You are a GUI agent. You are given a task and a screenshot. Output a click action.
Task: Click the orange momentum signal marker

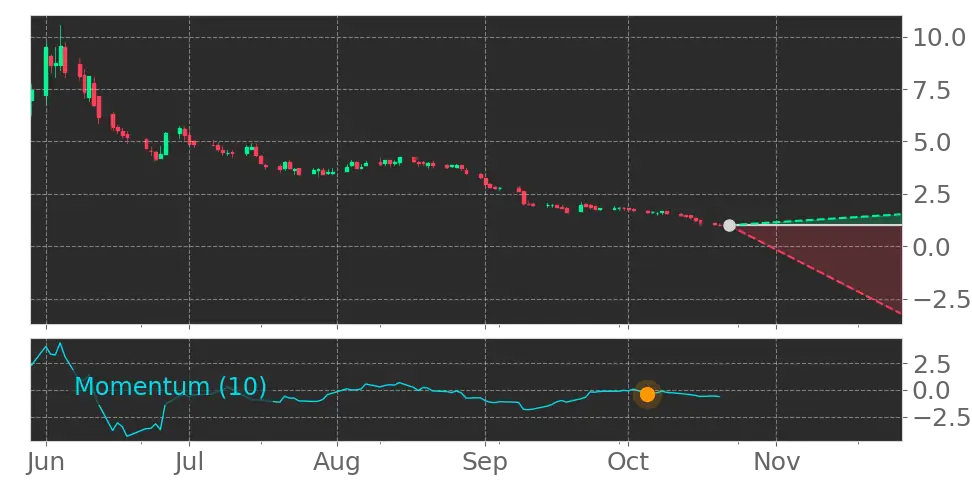647,394
